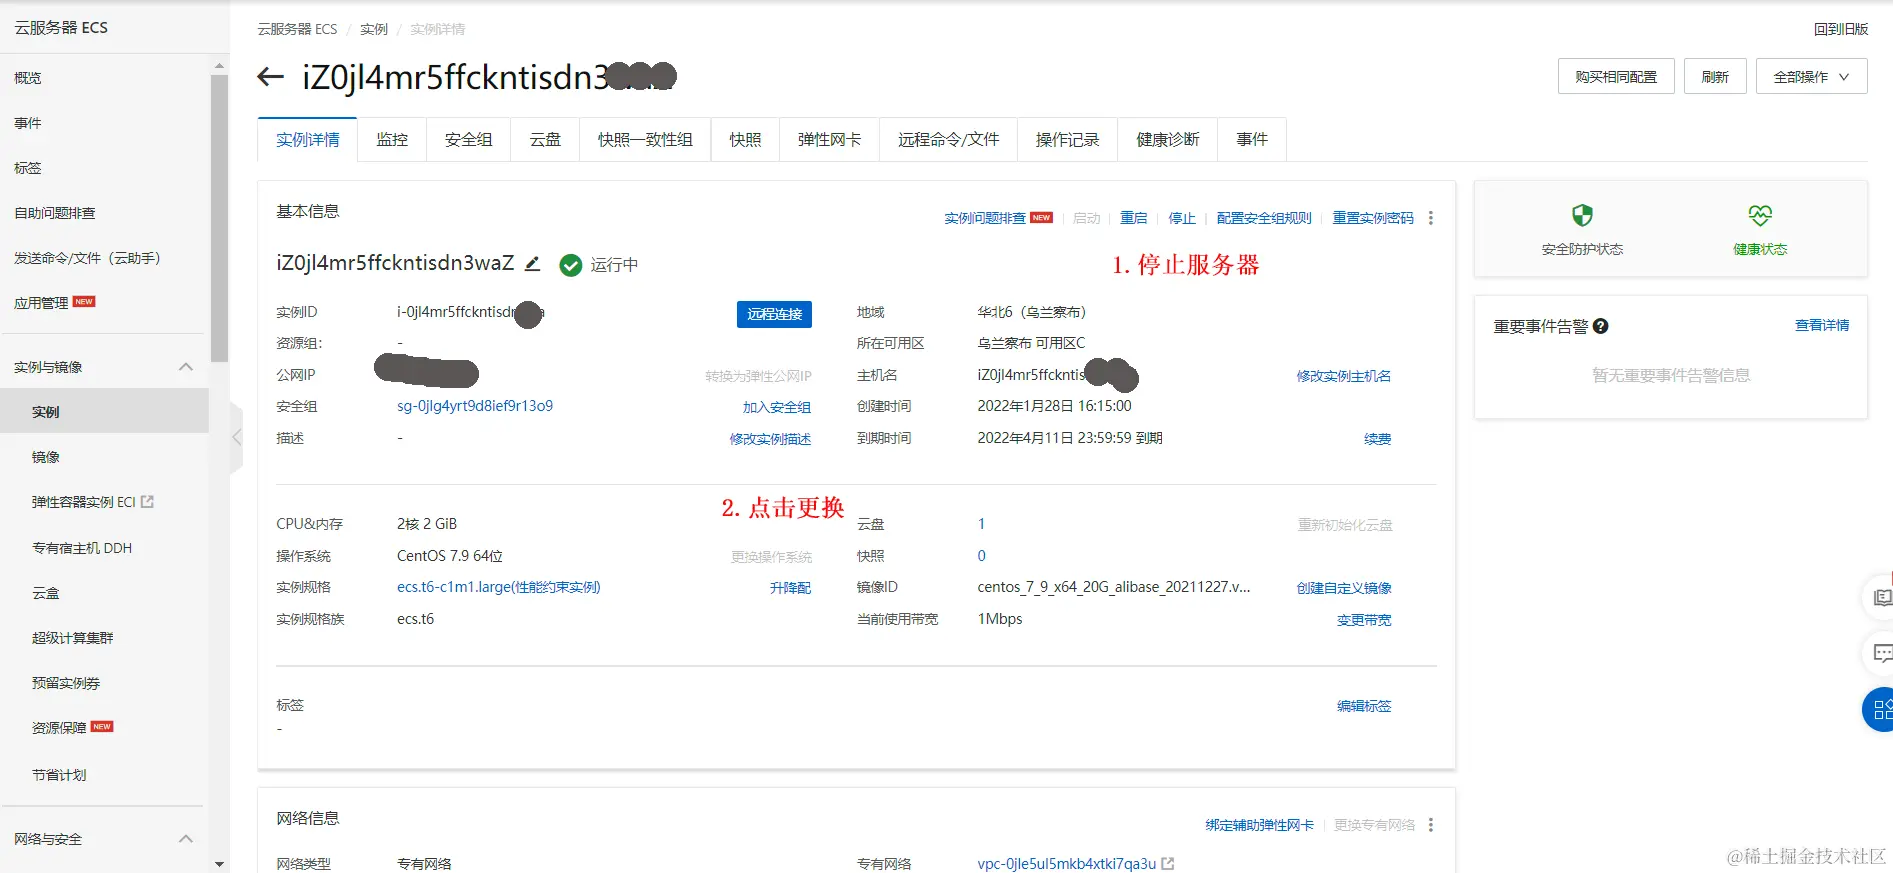Edit instance name with the pencil icon
Viewport: 1893px width, 873px height.
[x=533, y=264]
